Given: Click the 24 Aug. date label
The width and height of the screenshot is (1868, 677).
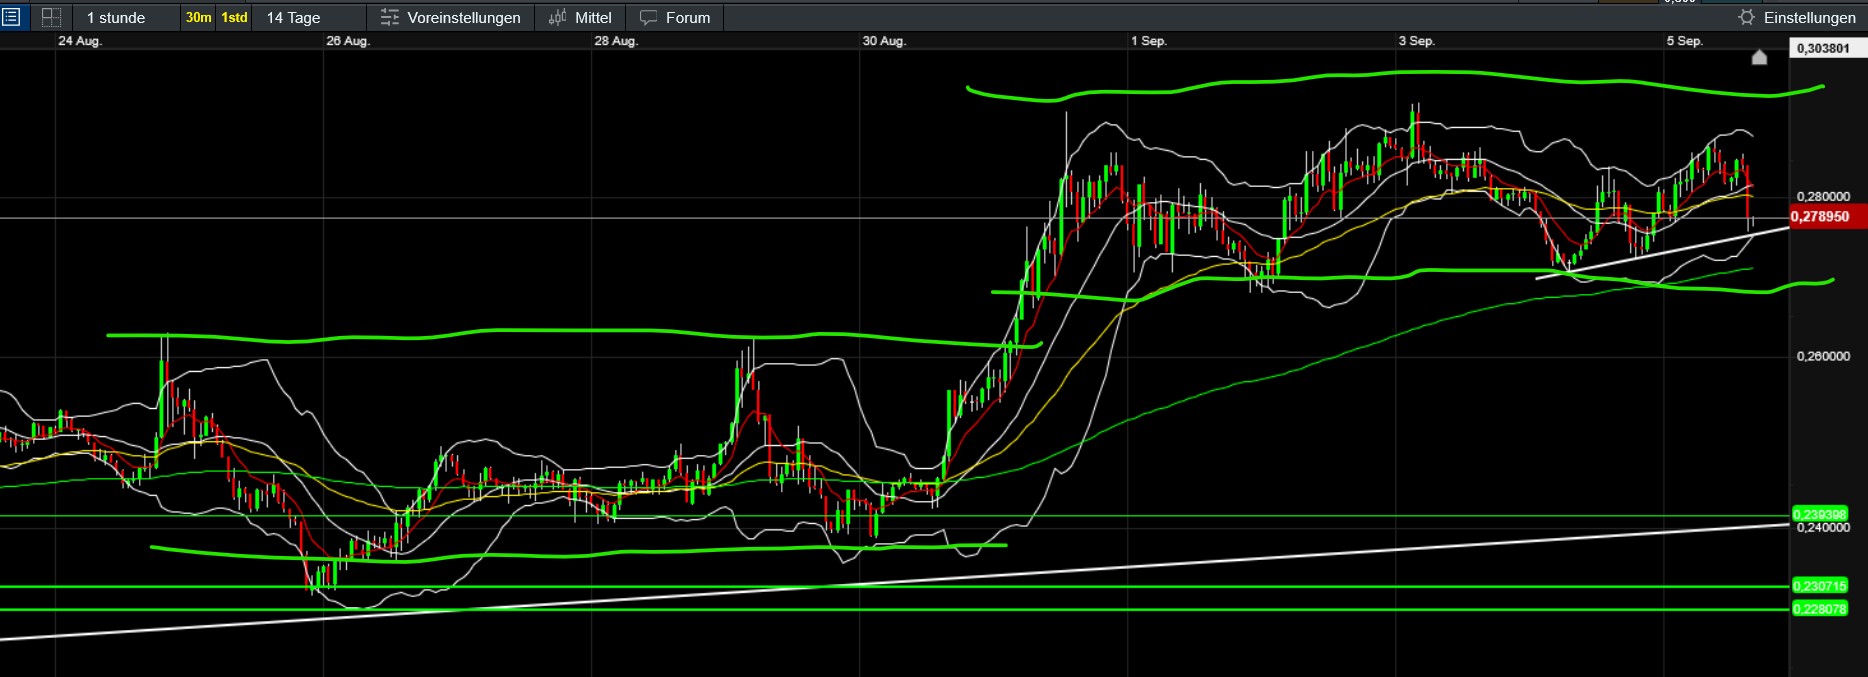Looking at the screenshot, I should (x=80, y=41).
